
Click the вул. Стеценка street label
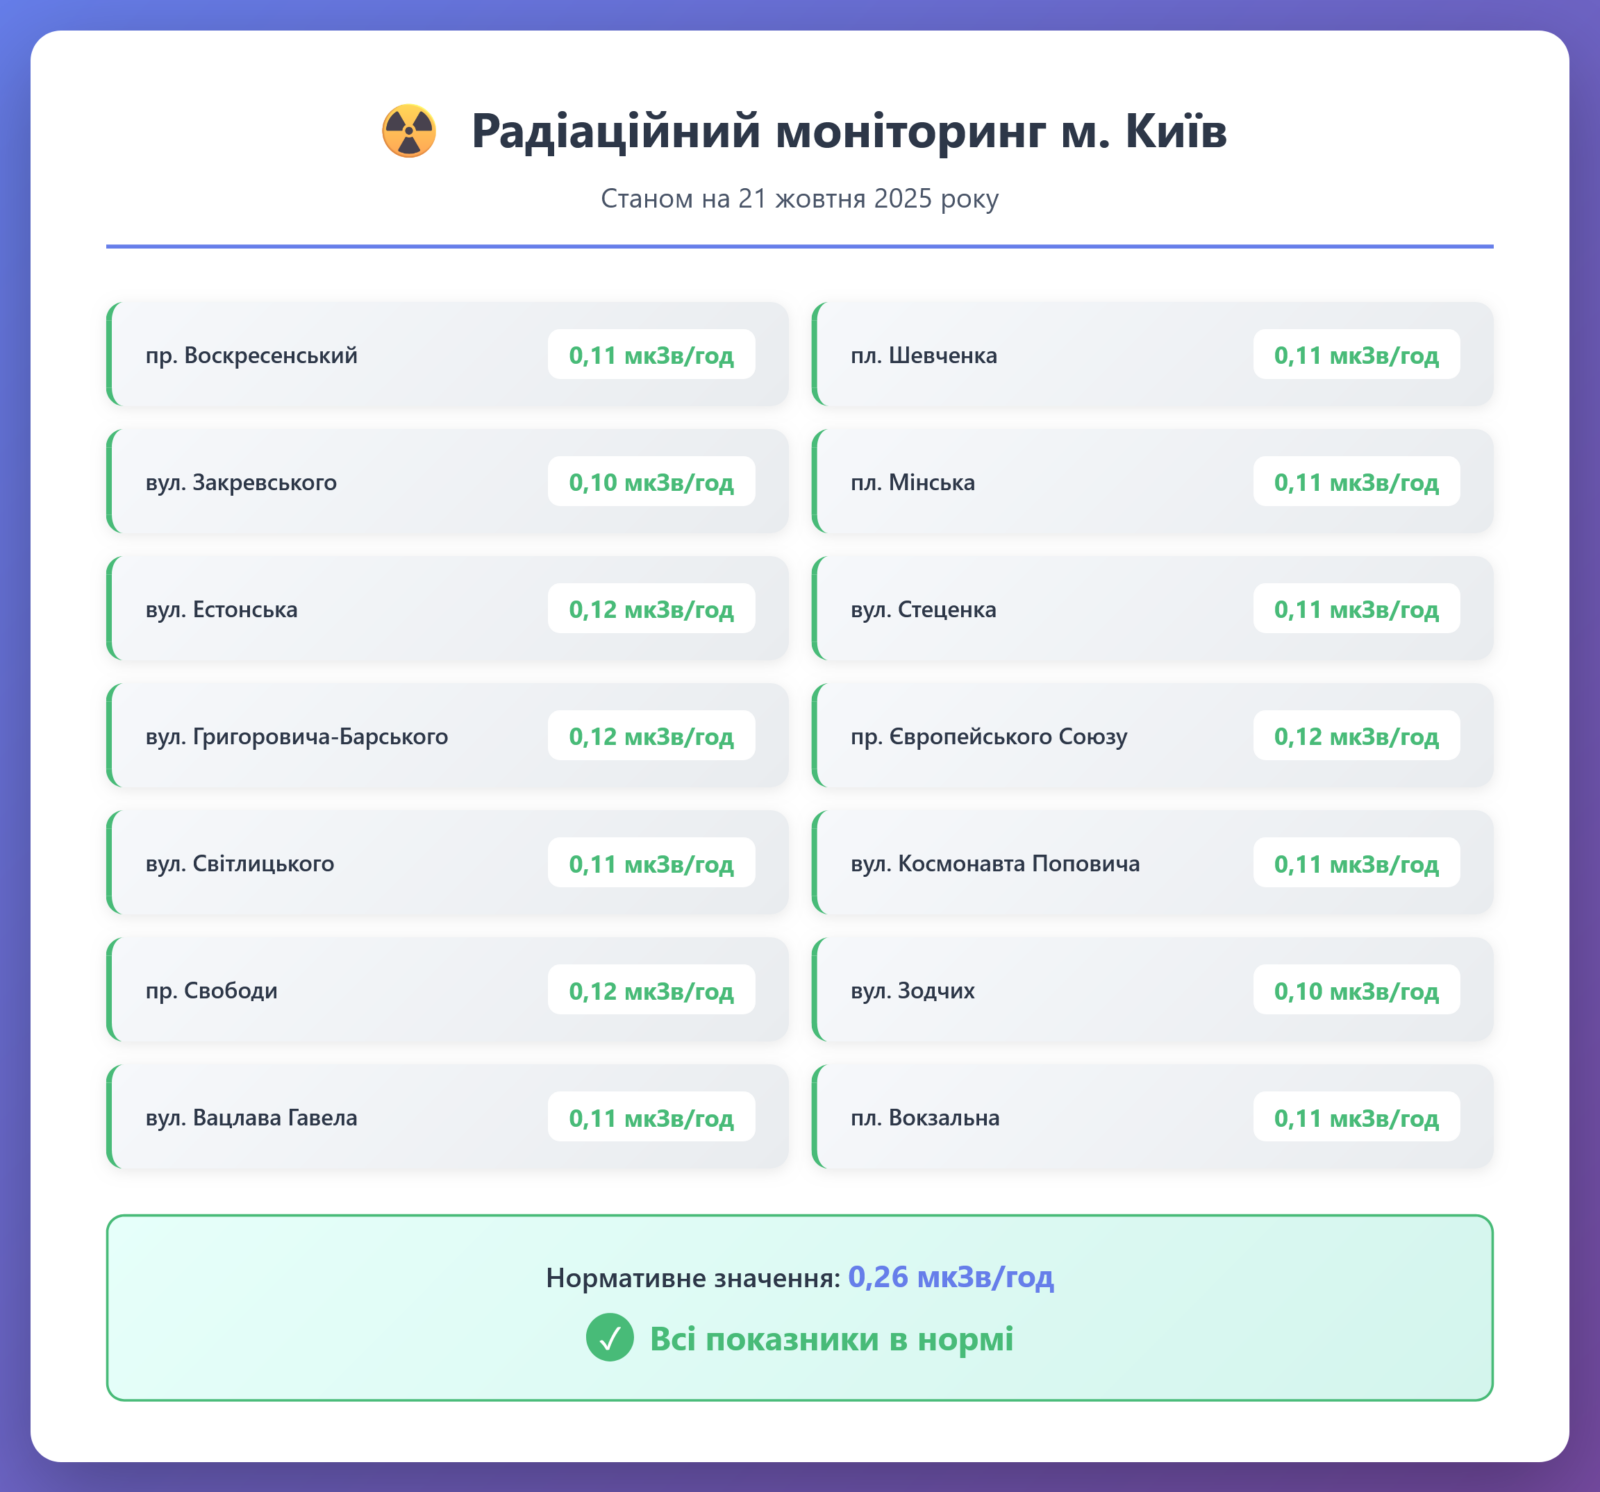tap(923, 610)
